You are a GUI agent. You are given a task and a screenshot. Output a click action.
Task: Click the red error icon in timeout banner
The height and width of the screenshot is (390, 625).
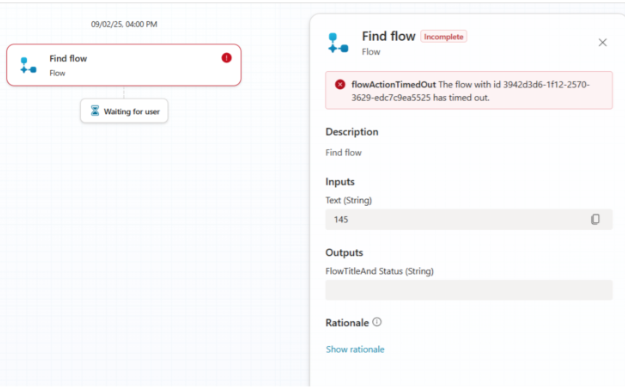[x=340, y=85]
